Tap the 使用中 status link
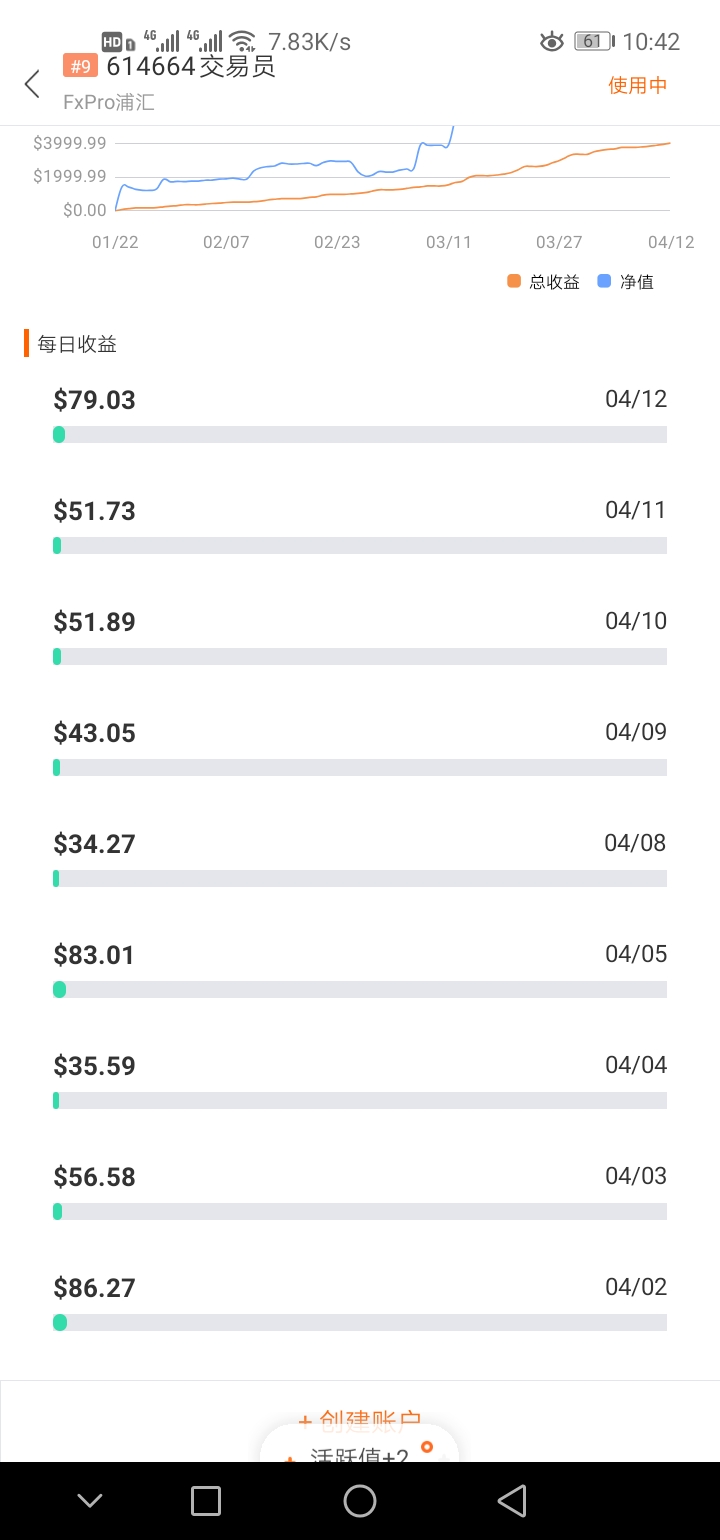The width and height of the screenshot is (720, 1540). point(638,85)
